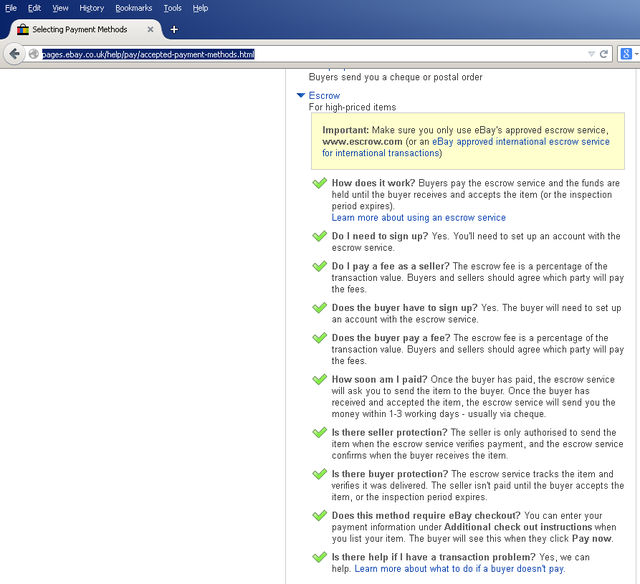Click the 'How soon am I paid?' heading
640x584 pixels.
379,379
